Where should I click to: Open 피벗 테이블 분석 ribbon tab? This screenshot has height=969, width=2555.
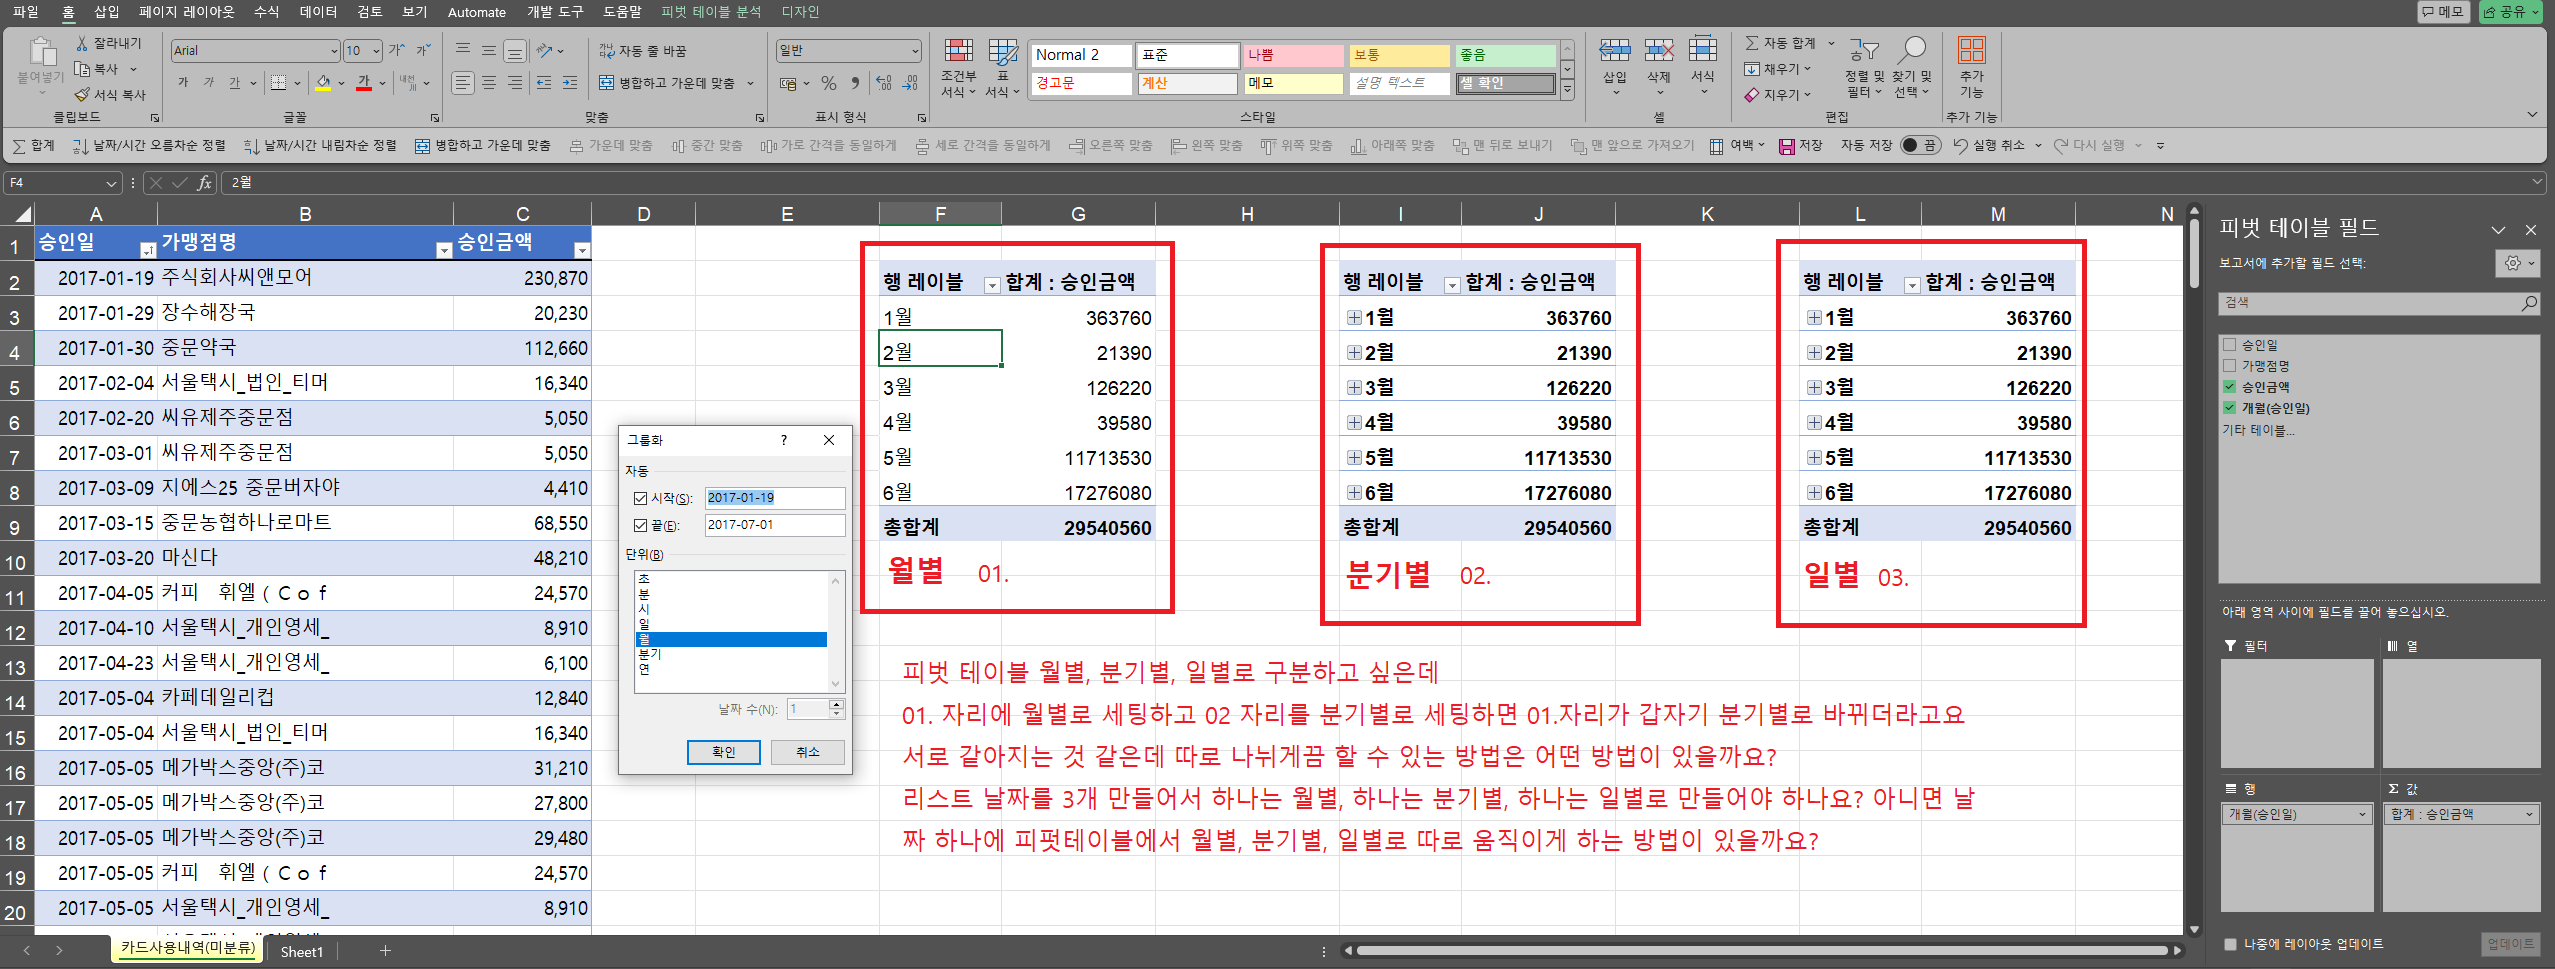coord(711,12)
